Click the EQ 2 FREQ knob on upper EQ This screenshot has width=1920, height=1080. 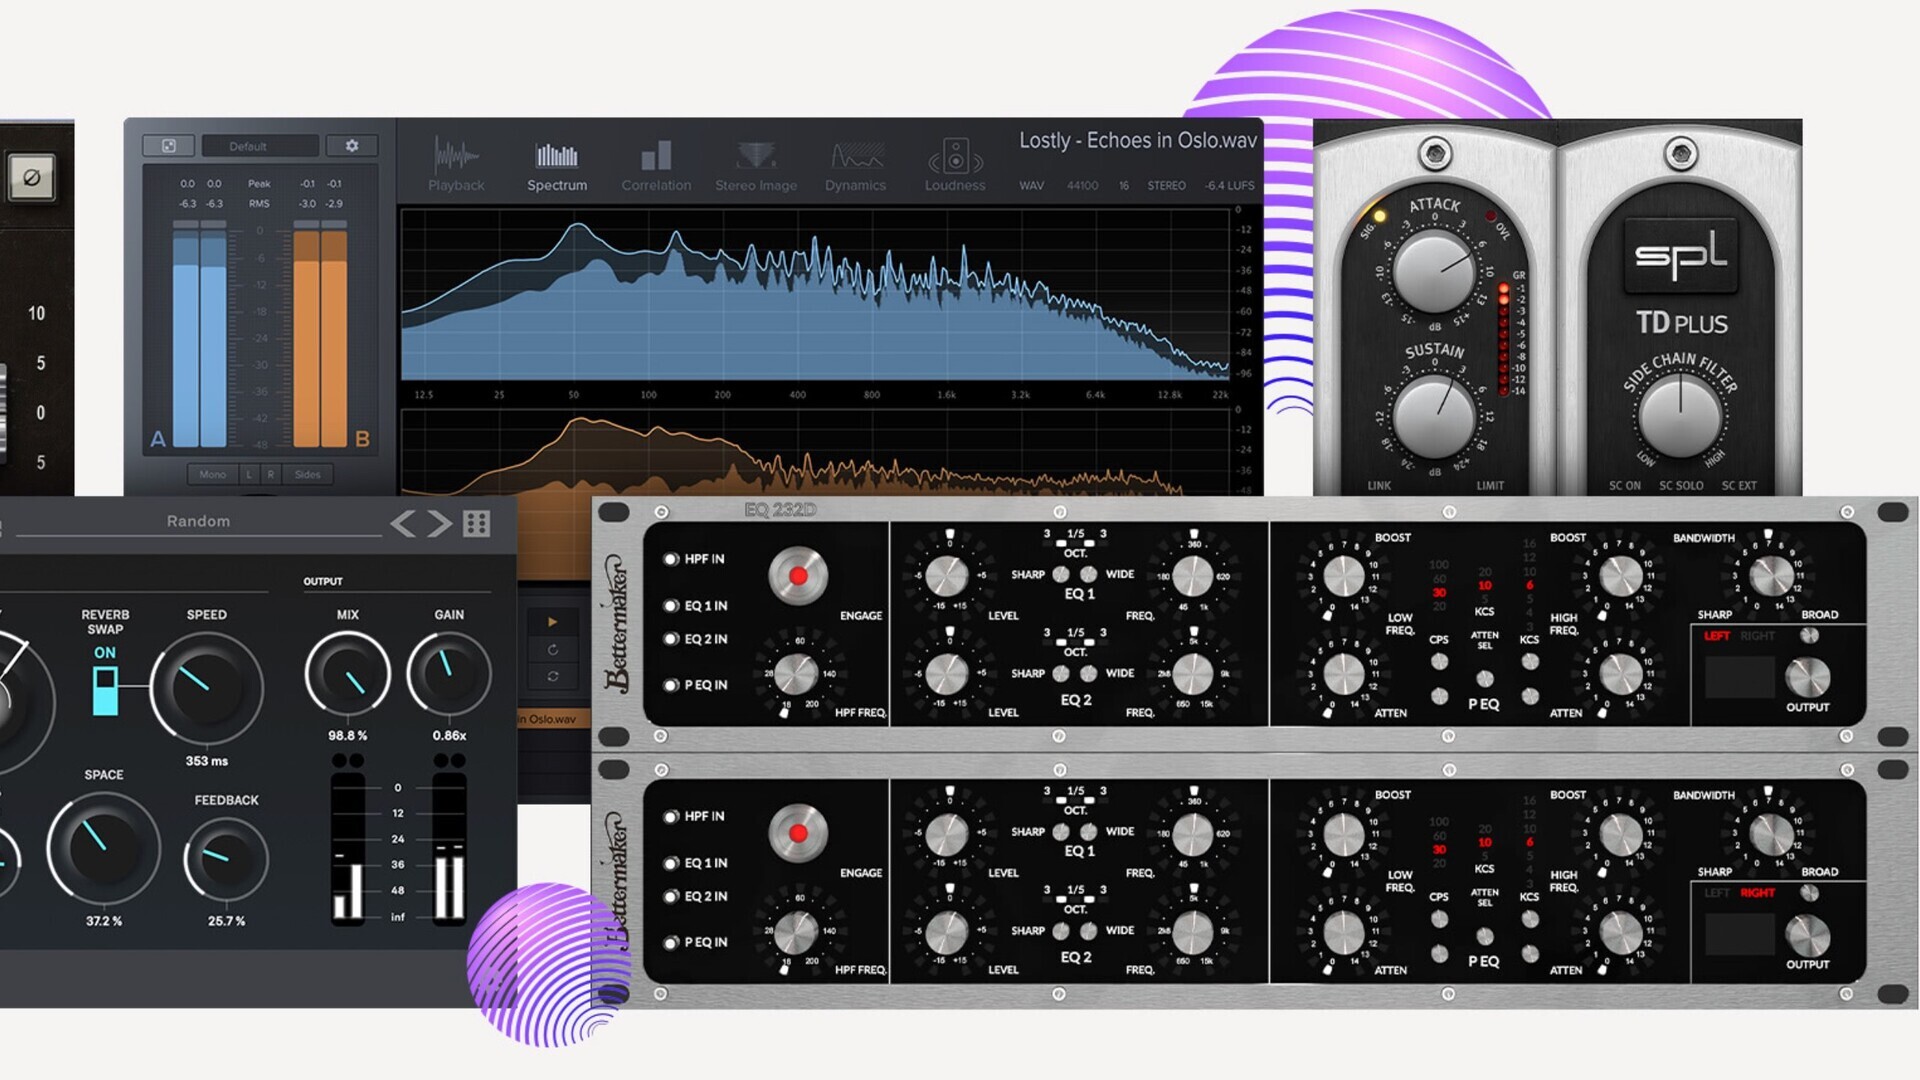coord(1192,674)
